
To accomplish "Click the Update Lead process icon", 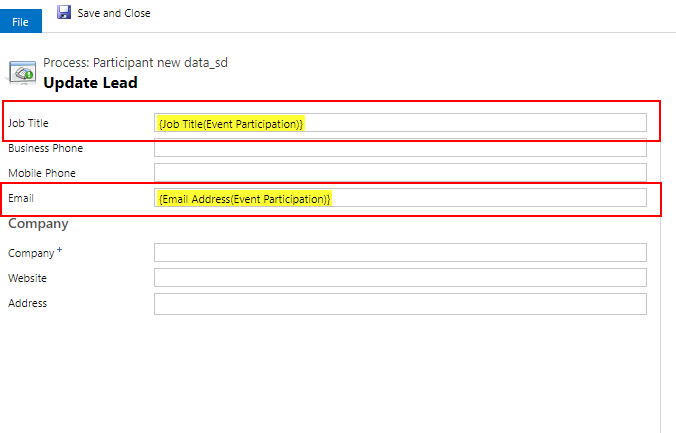I will (x=22, y=72).
